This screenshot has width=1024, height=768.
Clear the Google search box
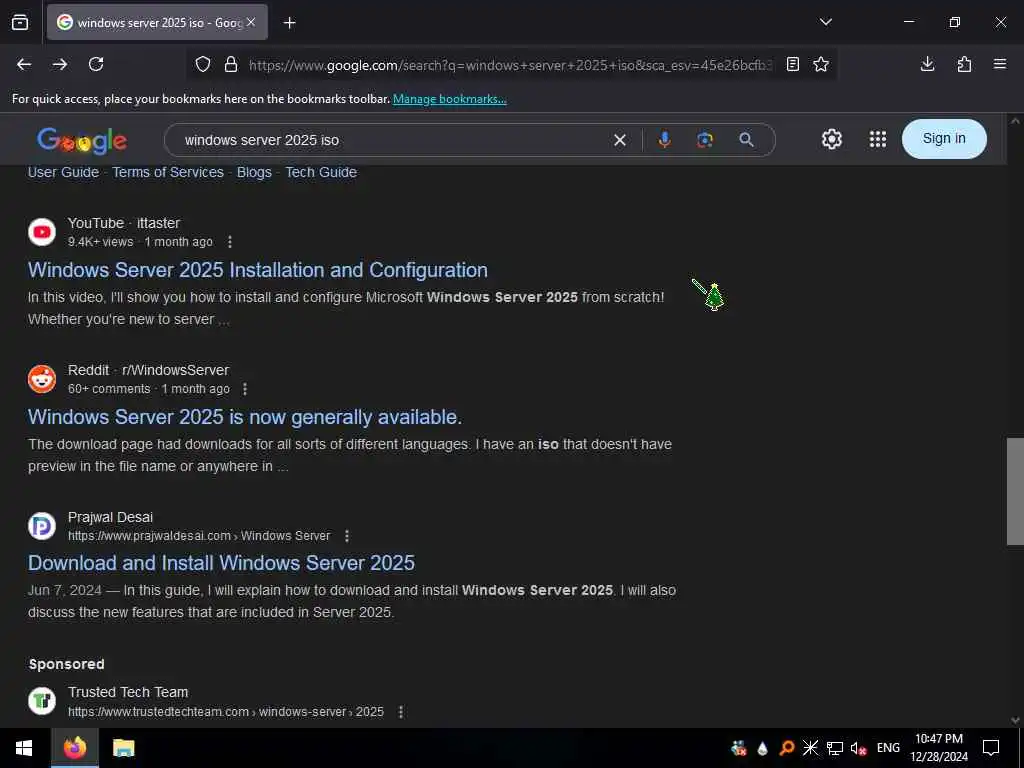click(620, 140)
